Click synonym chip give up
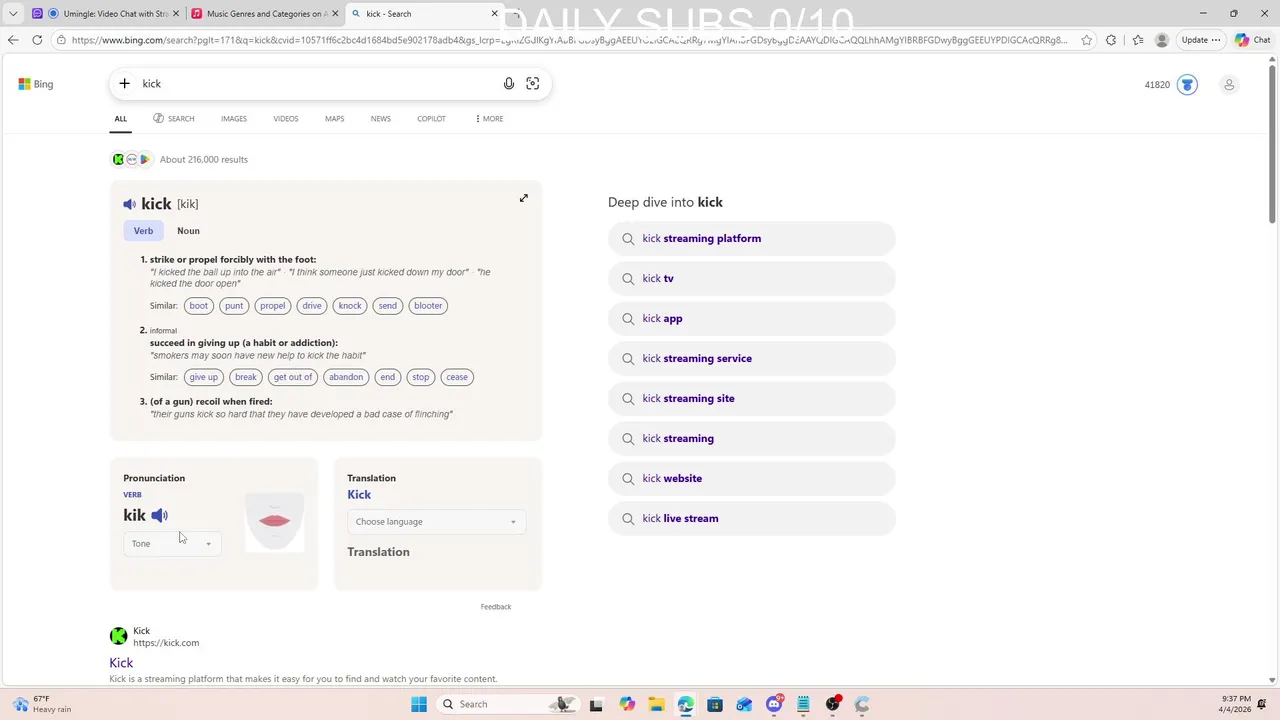This screenshot has width=1280, height=720. pos(203,377)
